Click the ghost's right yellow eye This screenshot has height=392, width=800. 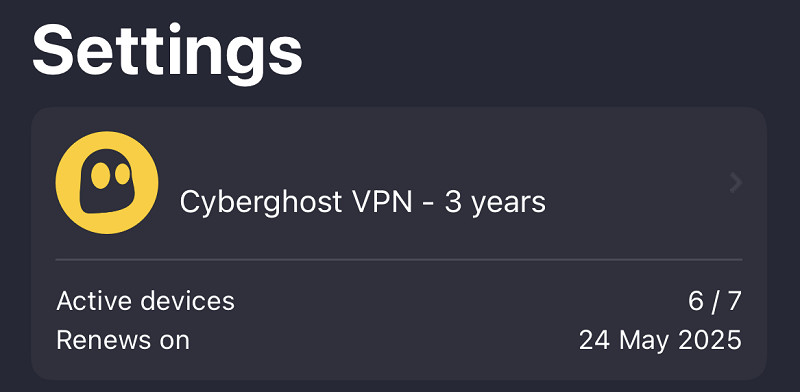(122, 174)
